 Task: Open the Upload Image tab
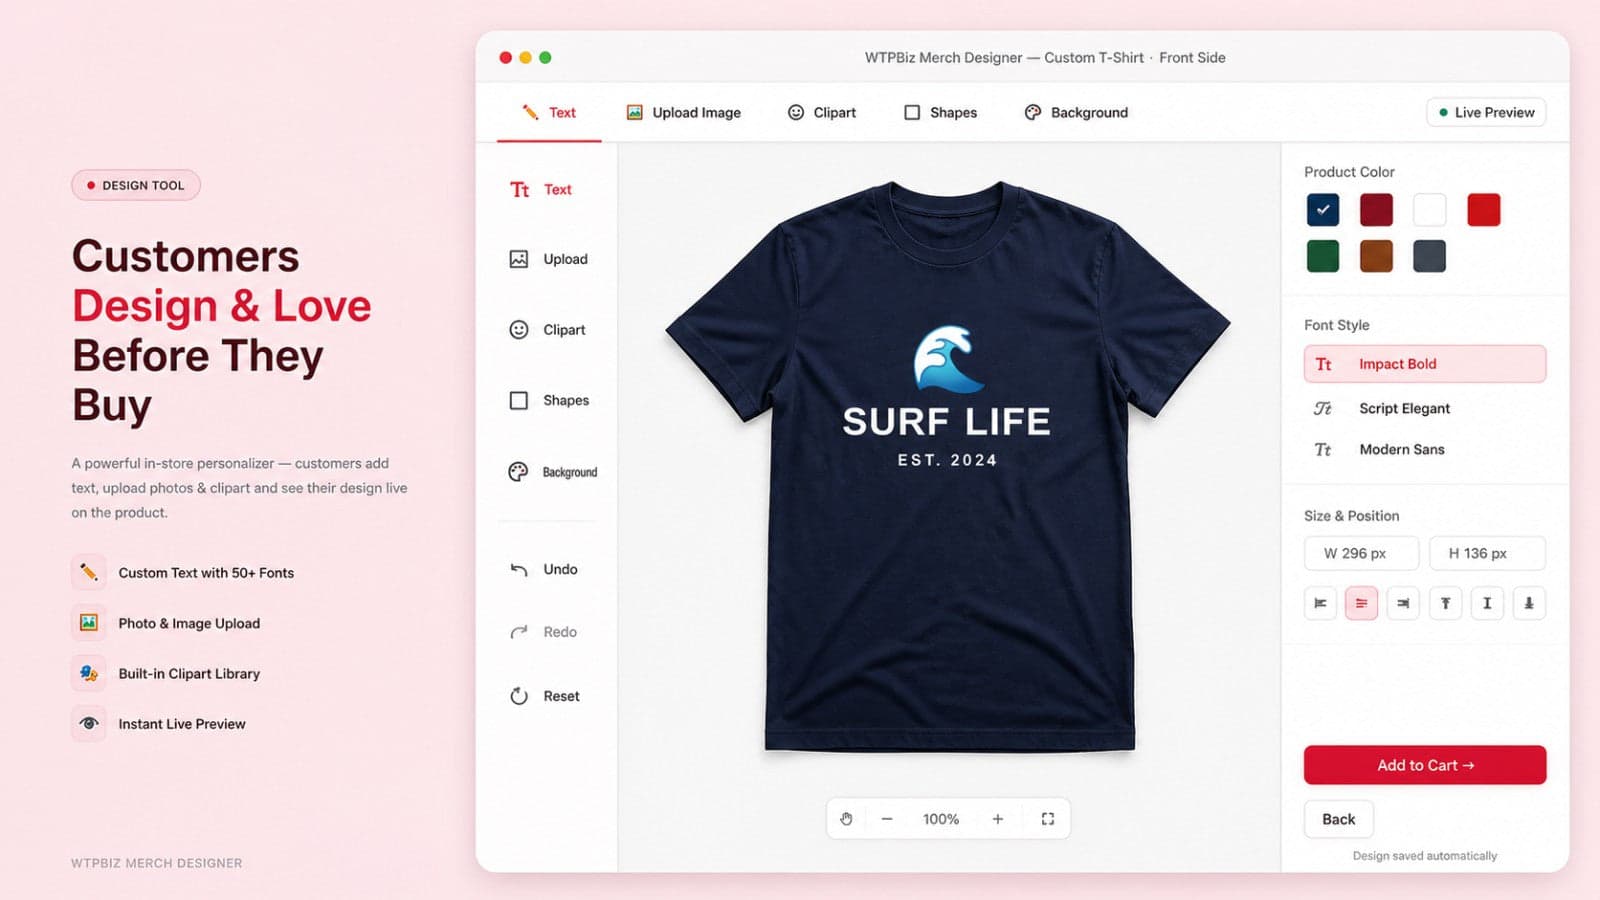tap(684, 113)
